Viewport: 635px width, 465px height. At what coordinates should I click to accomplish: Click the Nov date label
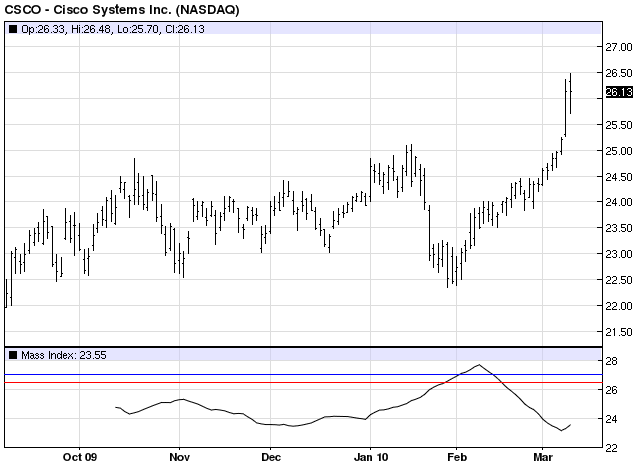(x=179, y=457)
